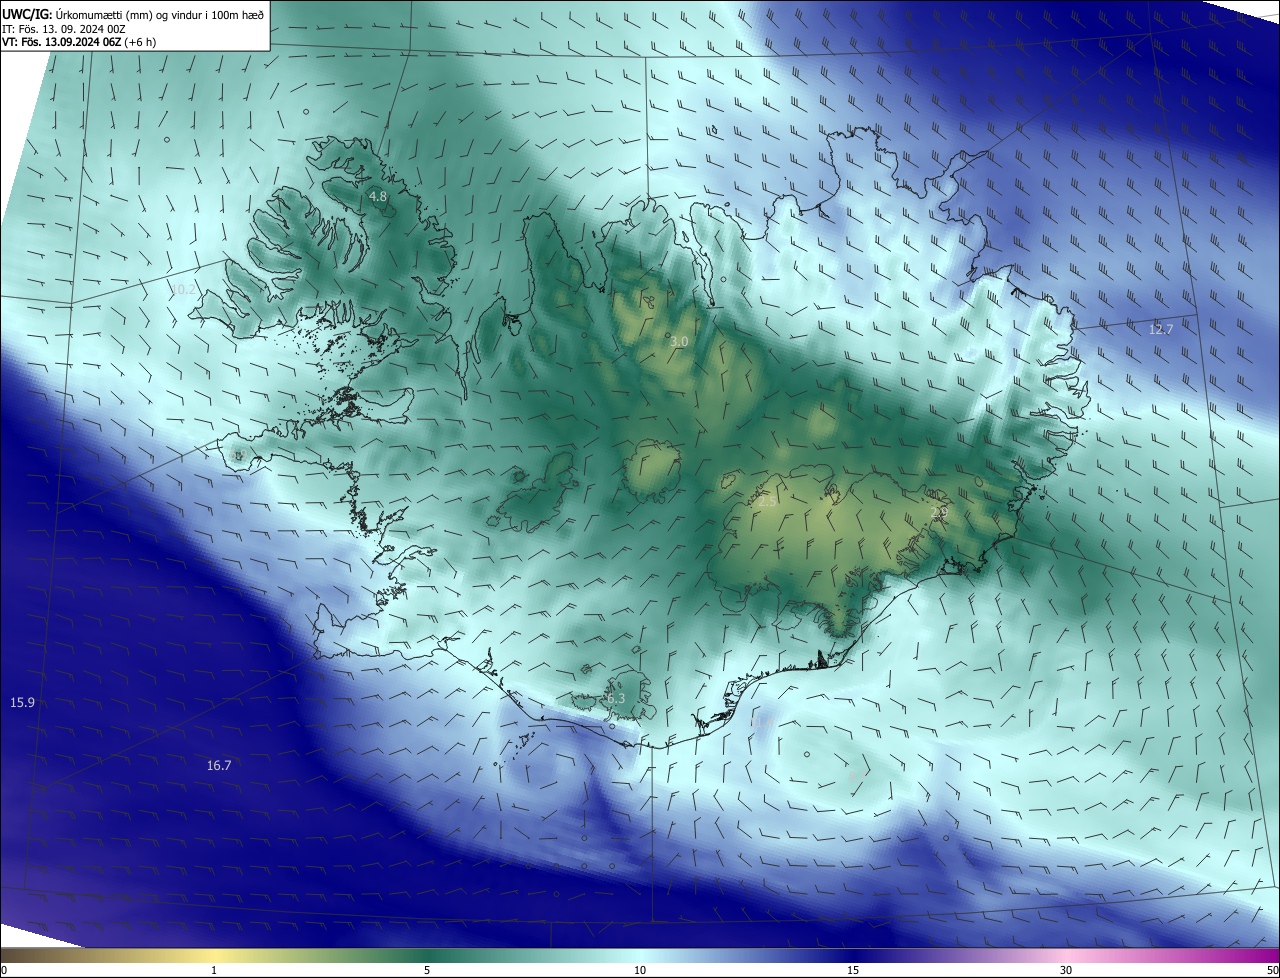Click the 15 tick label on the color scale
Image resolution: width=1280 pixels, height=978 pixels.
click(x=853, y=970)
